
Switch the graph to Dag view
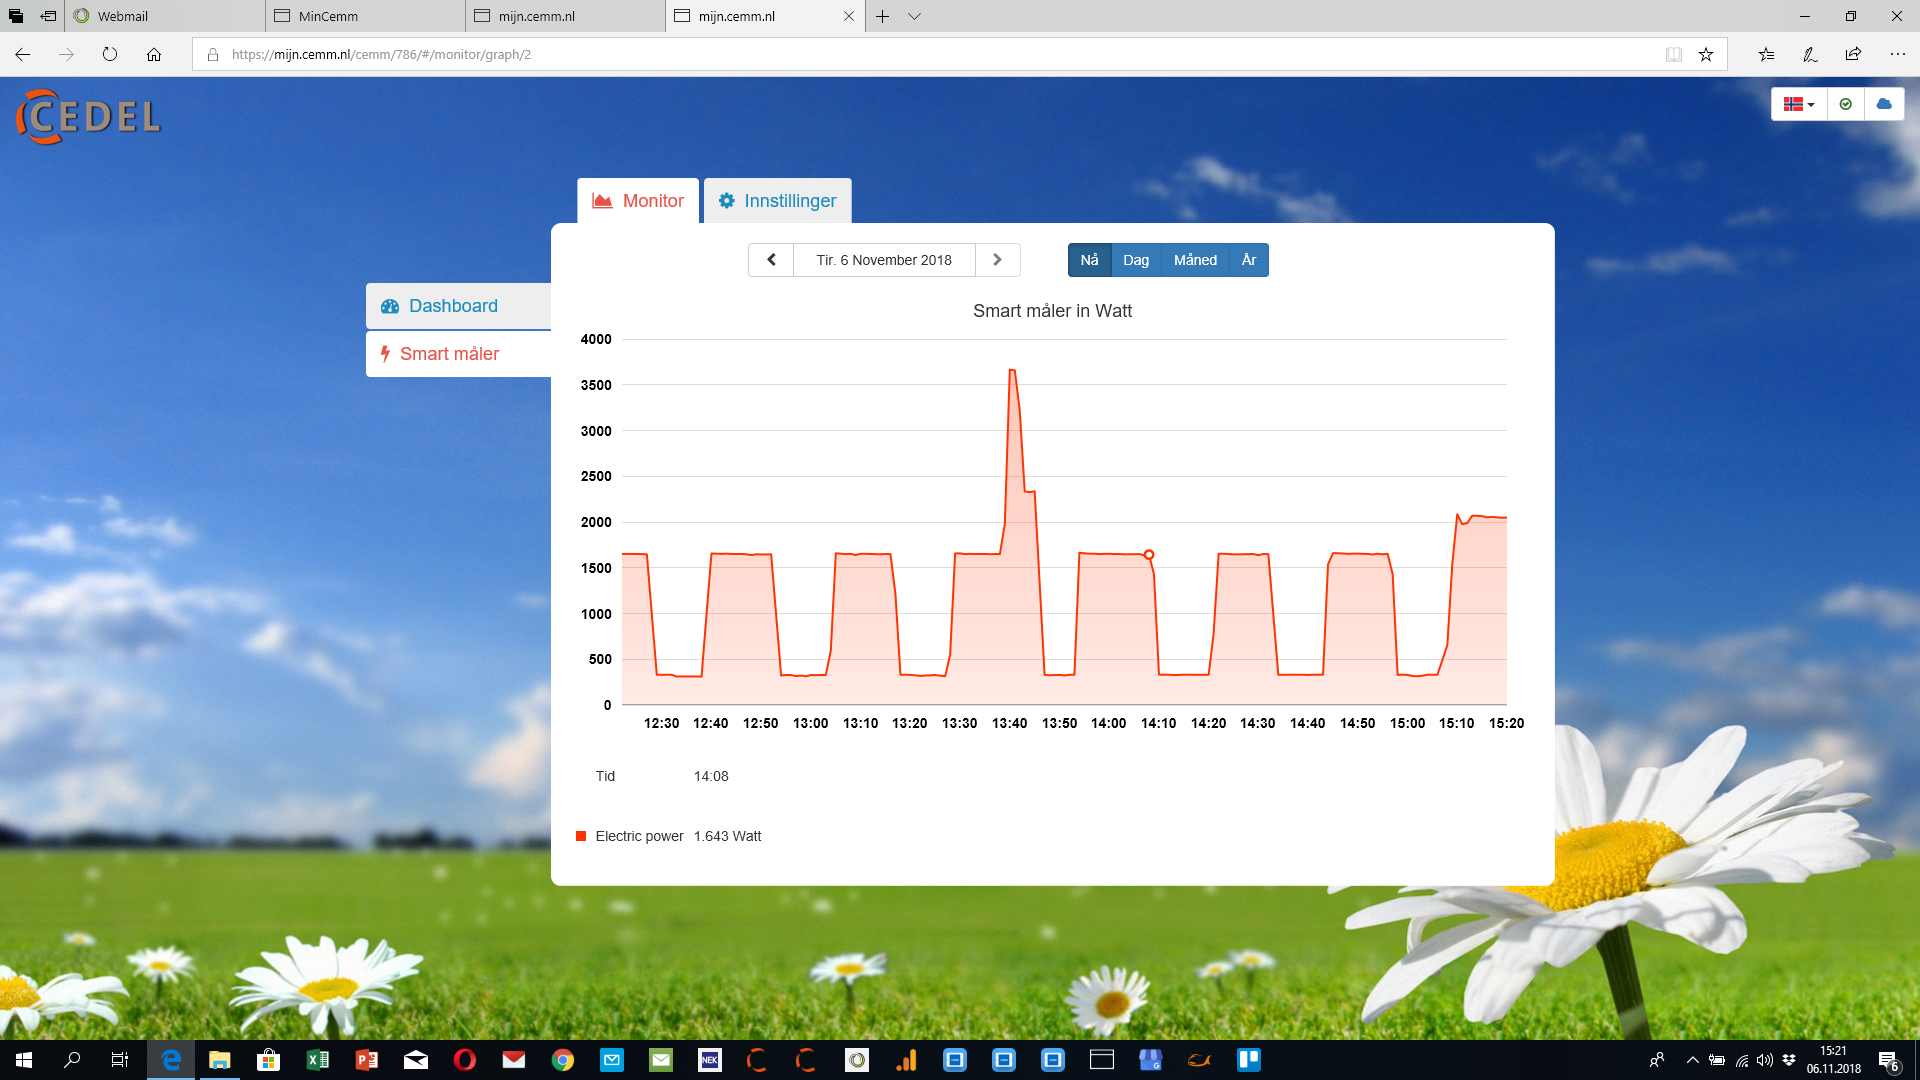tap(1136, 260)
